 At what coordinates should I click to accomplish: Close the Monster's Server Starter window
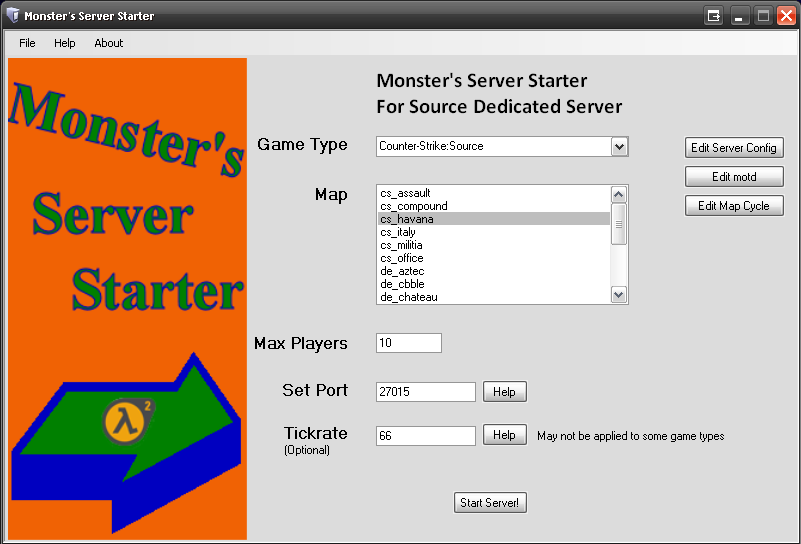click(787, 16)
